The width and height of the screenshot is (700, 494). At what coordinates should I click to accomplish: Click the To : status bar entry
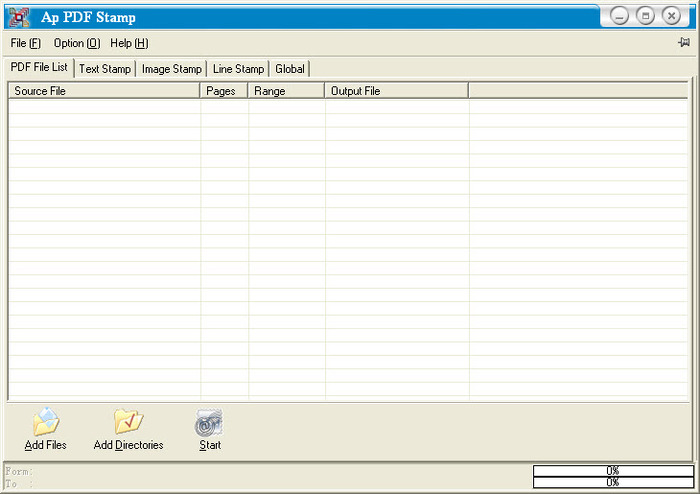19,483
